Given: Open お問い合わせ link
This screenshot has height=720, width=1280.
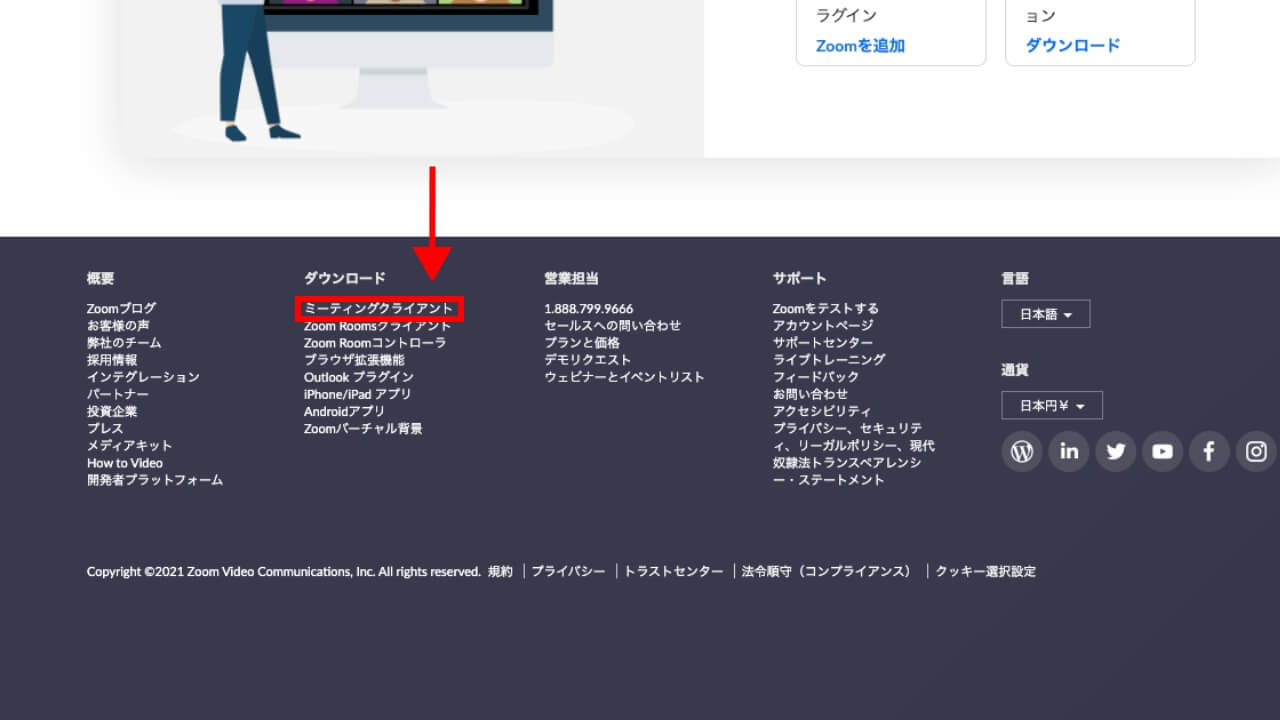Looking at the screenshot, I should pyautogui.click(x=810, y=394).
